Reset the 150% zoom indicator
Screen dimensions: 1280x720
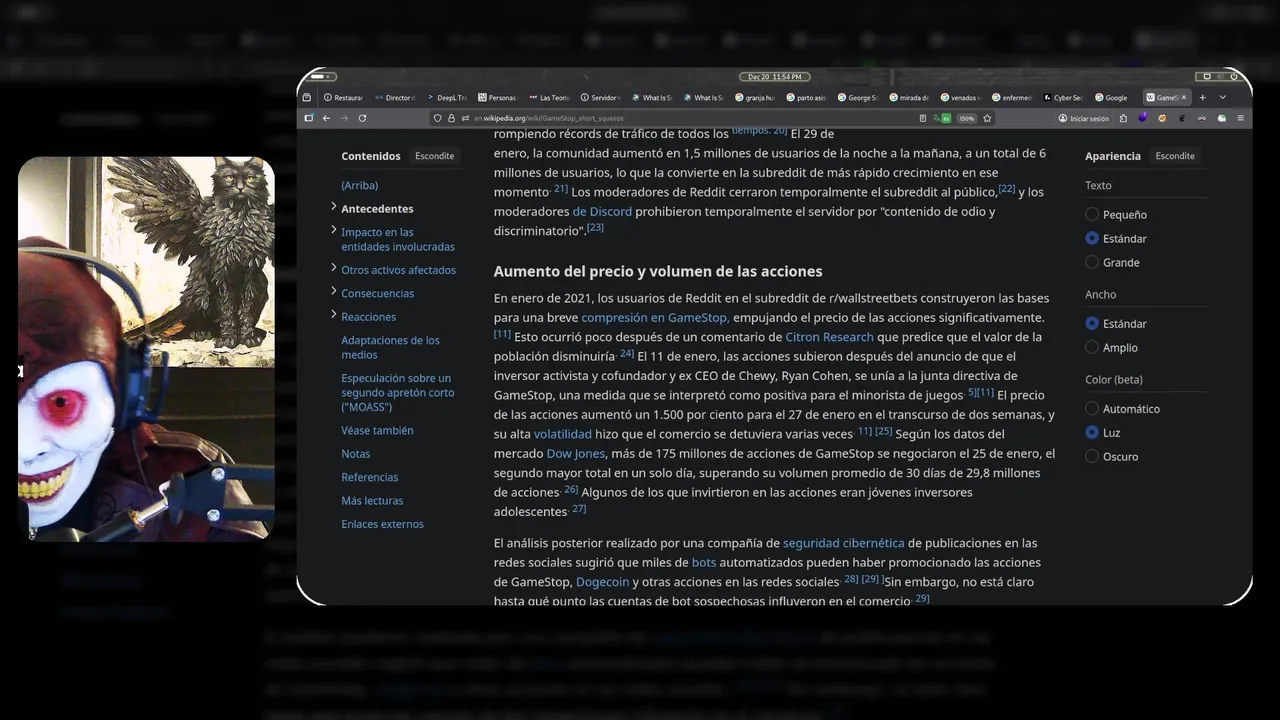click(967, 118)
